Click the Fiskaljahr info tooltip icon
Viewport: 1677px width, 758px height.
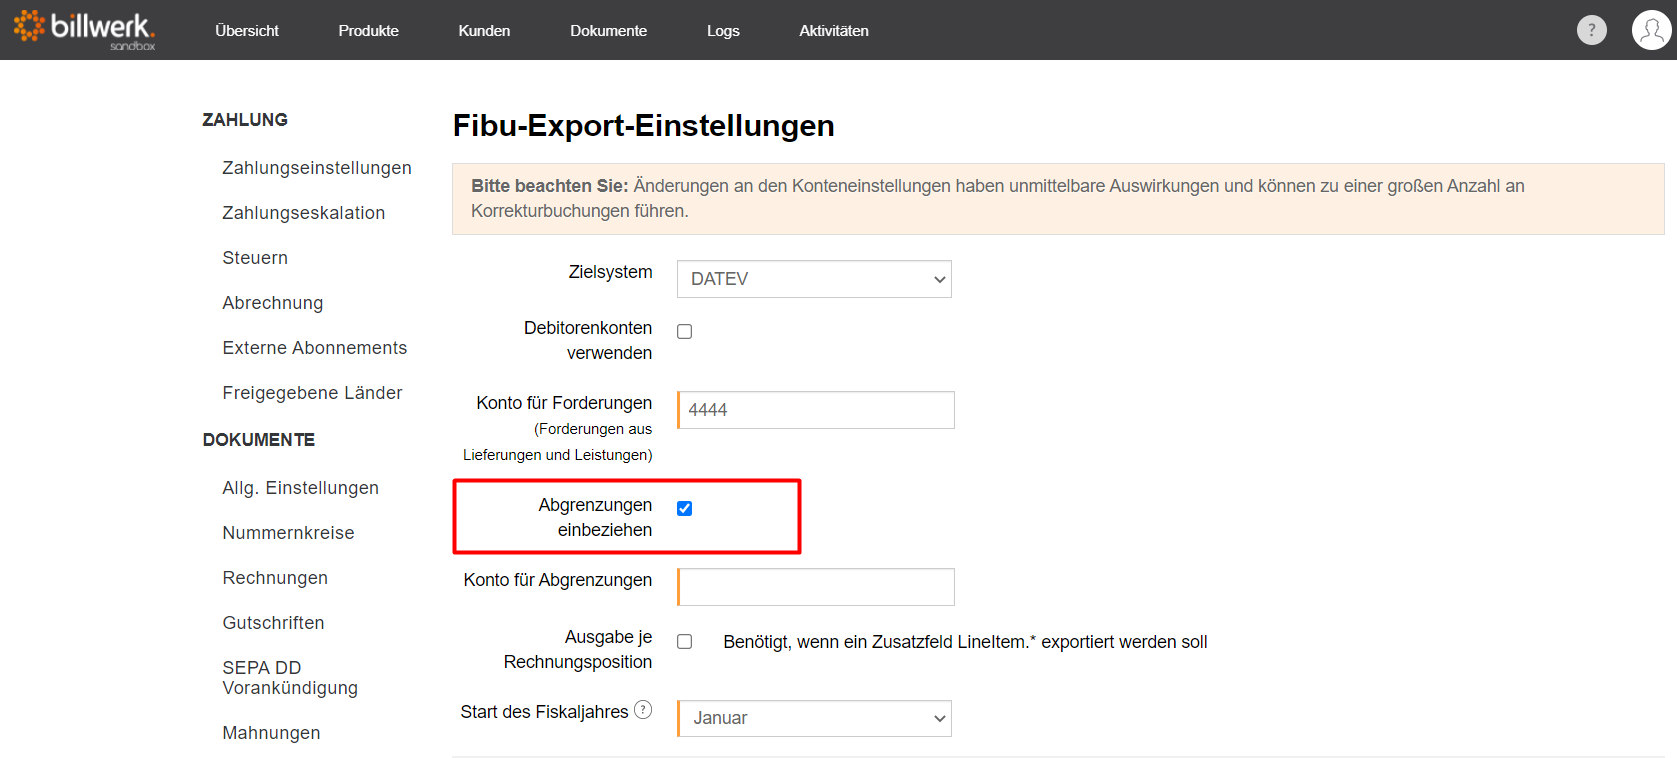[x=643, y=710]
